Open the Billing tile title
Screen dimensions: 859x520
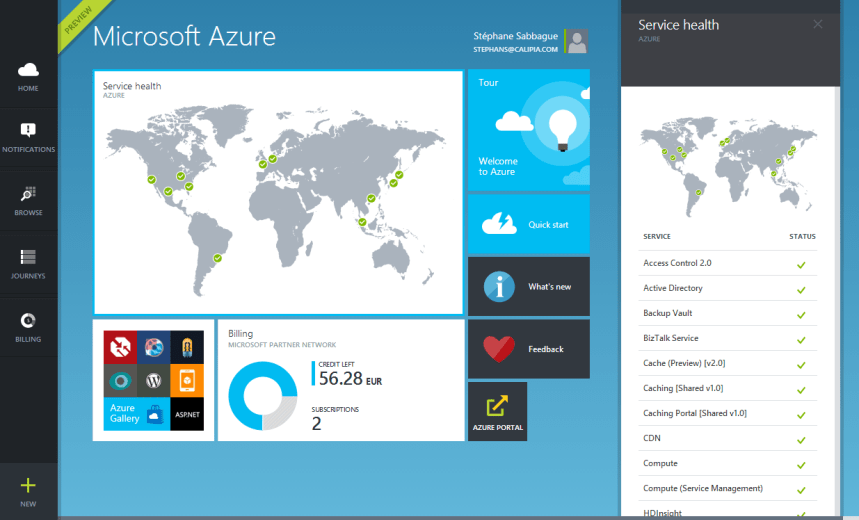(240, 333)
